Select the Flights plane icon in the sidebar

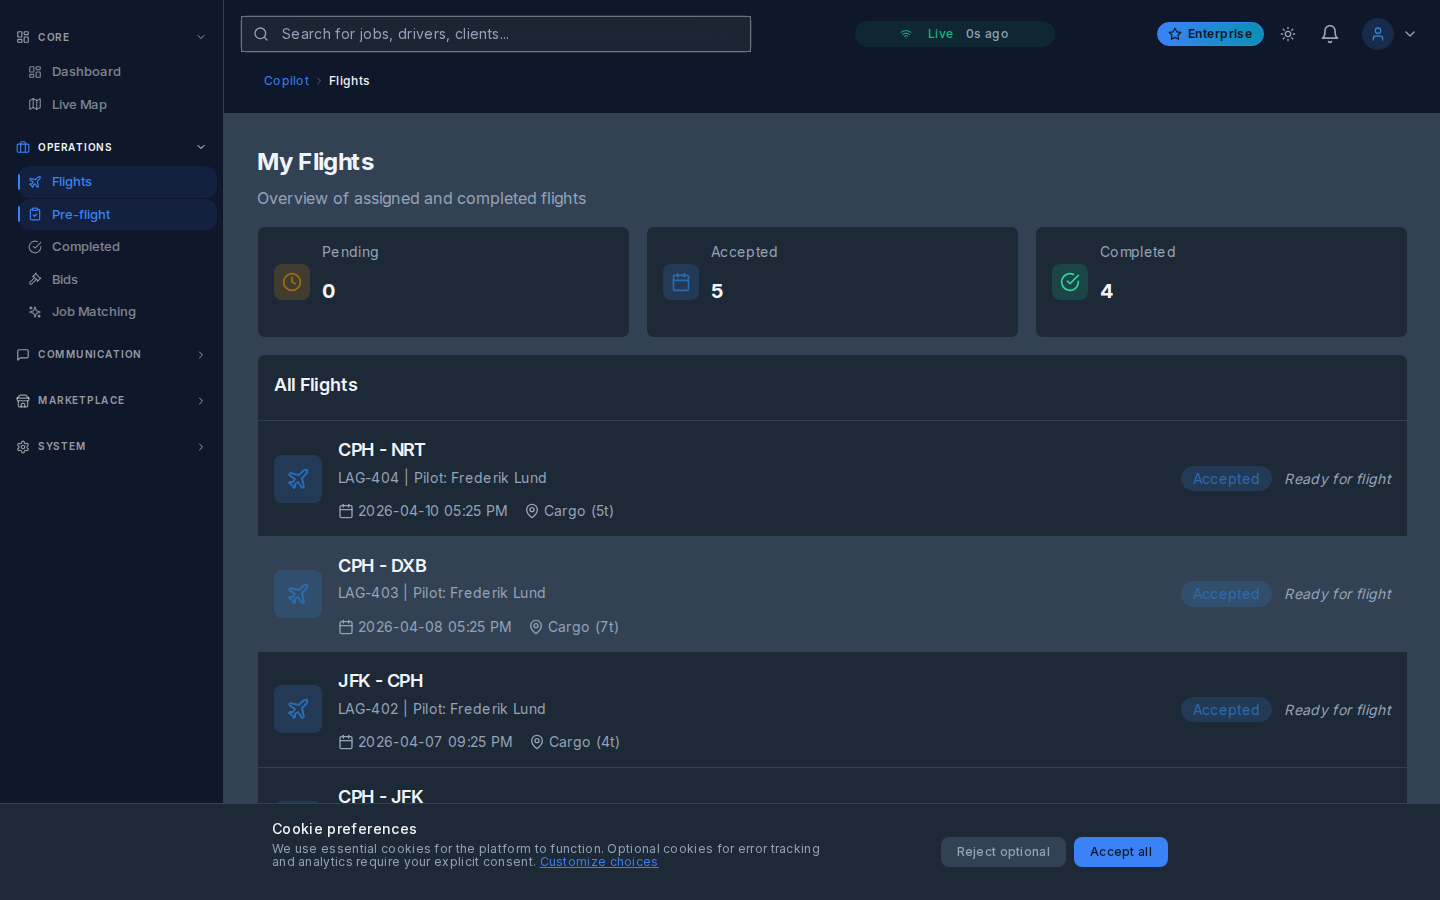coord(34,182)
